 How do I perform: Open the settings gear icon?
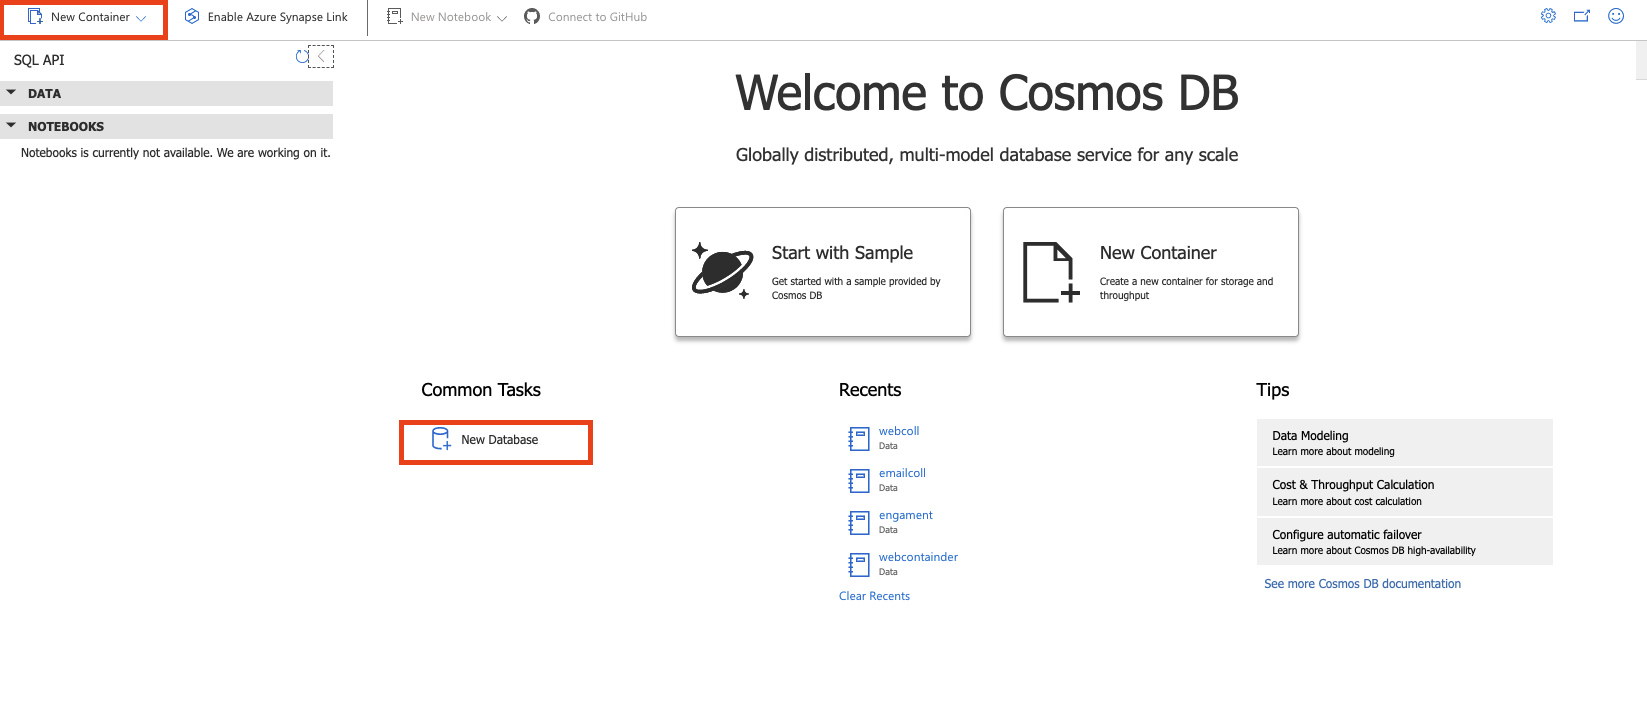[x=1548, y=16]
